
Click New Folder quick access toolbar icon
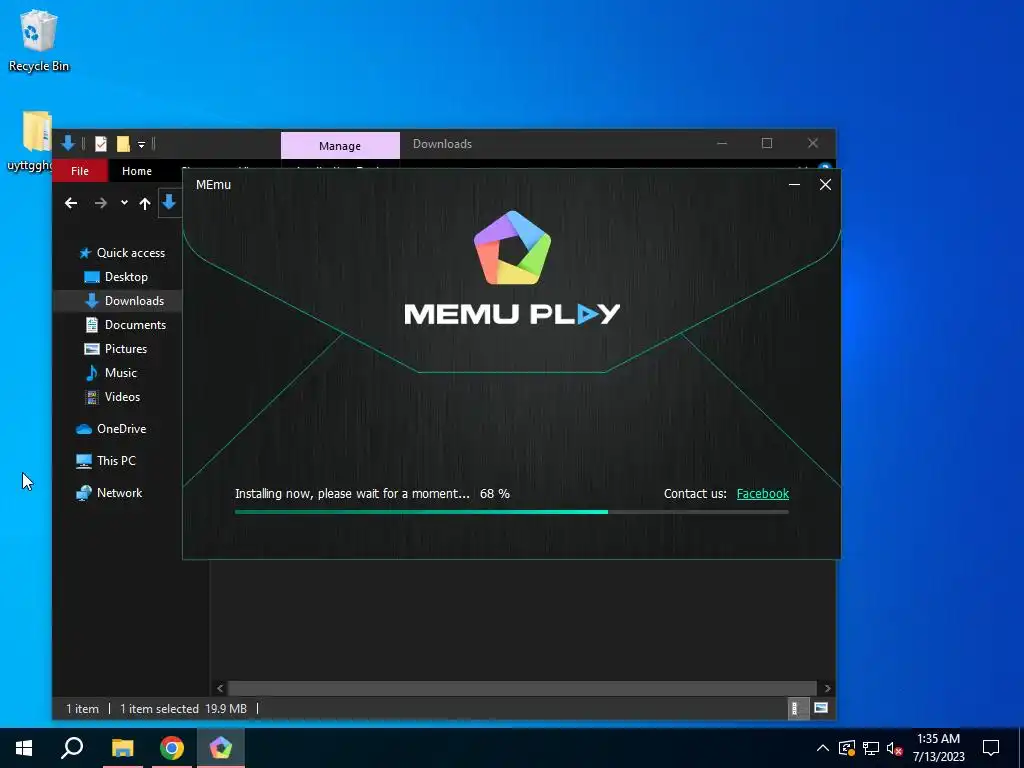(x=123, y=144)
